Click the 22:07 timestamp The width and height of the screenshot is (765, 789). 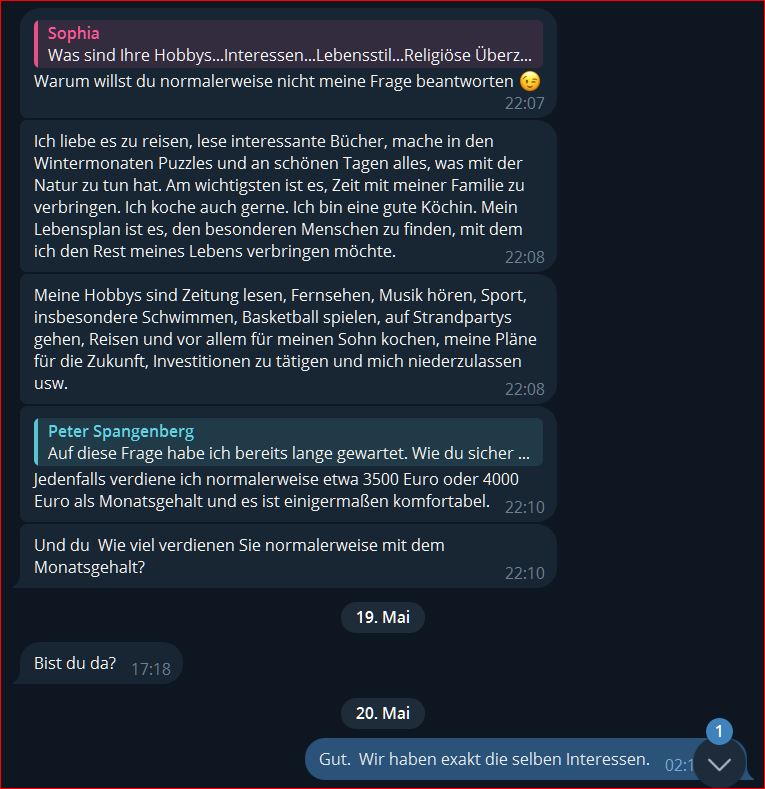[524, 103]
